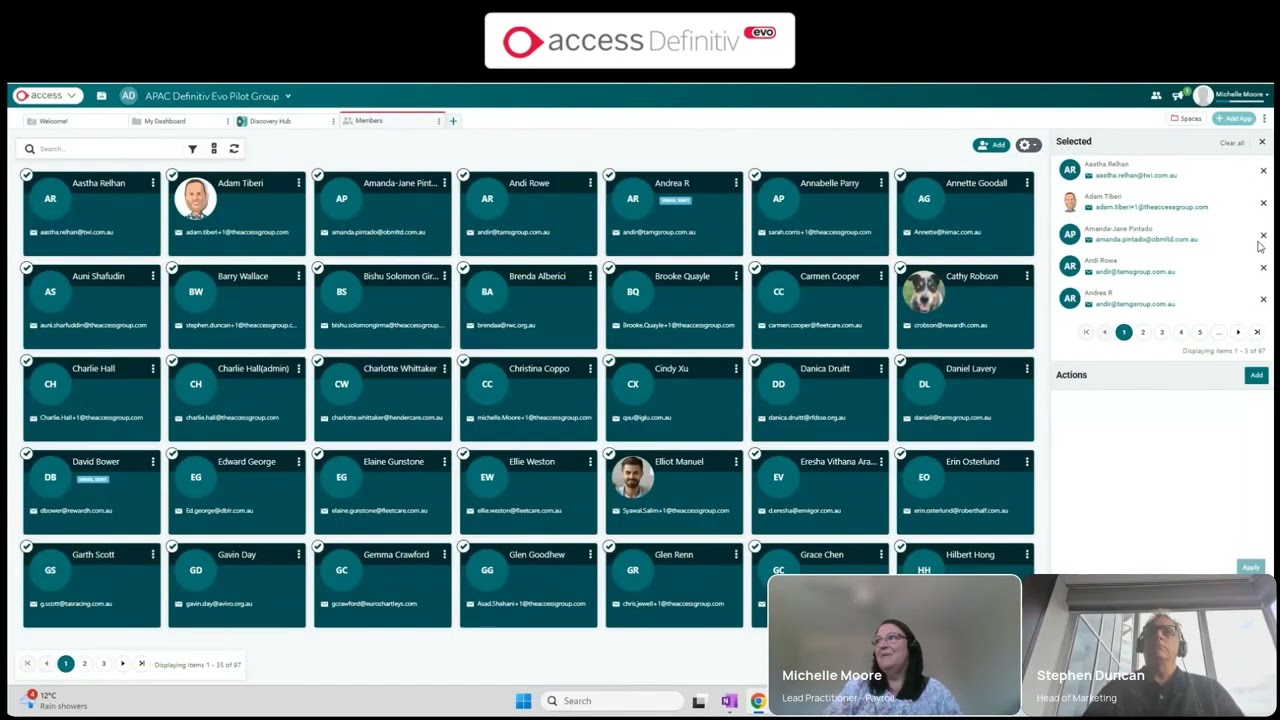Uncheck the Brooke Quayle card checkbox
This screenshot has width=1280, height=720.
[x=609, y=268]
